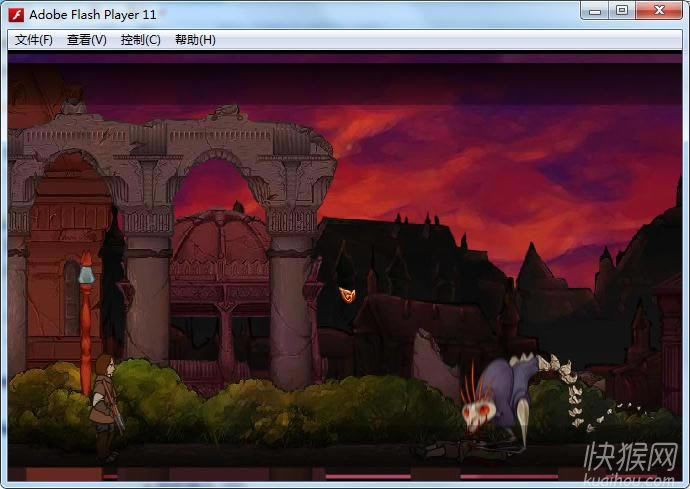Maximize the Flash Player window
The width and height of the screenshot is (690, 489).
(622, 11)
